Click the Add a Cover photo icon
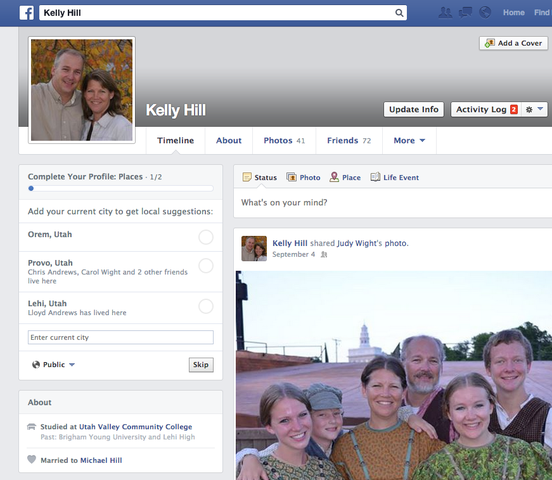552x480 pixels. pyautogui.click(x=489, y=43)
